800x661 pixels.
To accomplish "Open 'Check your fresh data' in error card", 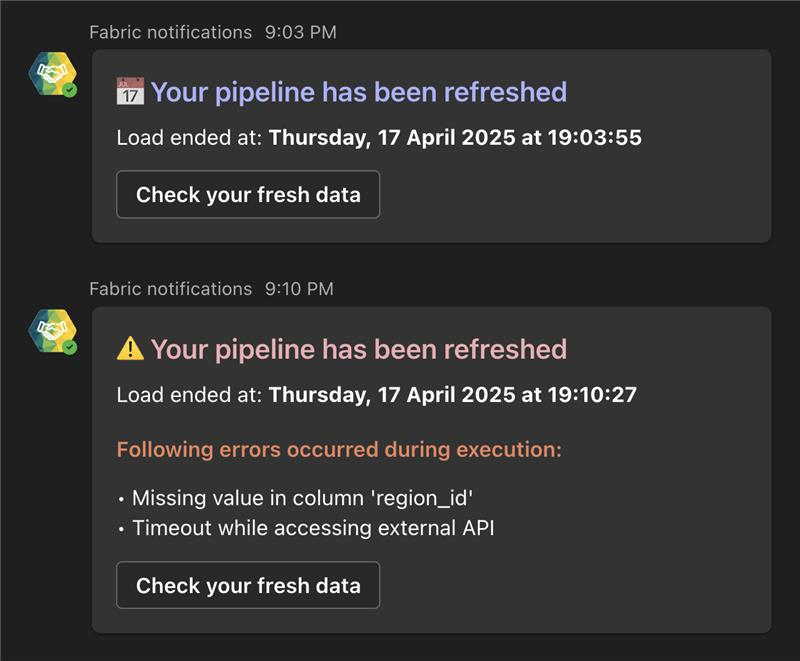I will point(248,586).
